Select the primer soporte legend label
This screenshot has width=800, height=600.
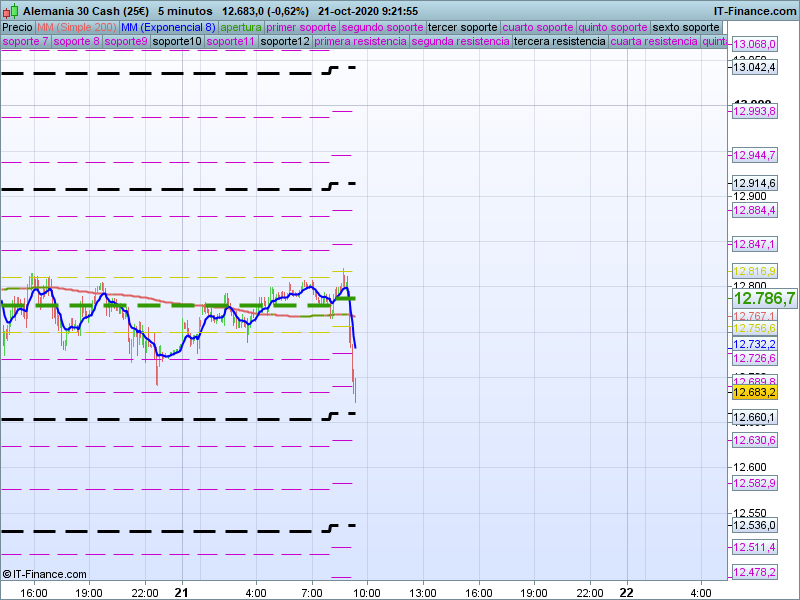pos(302,27)
